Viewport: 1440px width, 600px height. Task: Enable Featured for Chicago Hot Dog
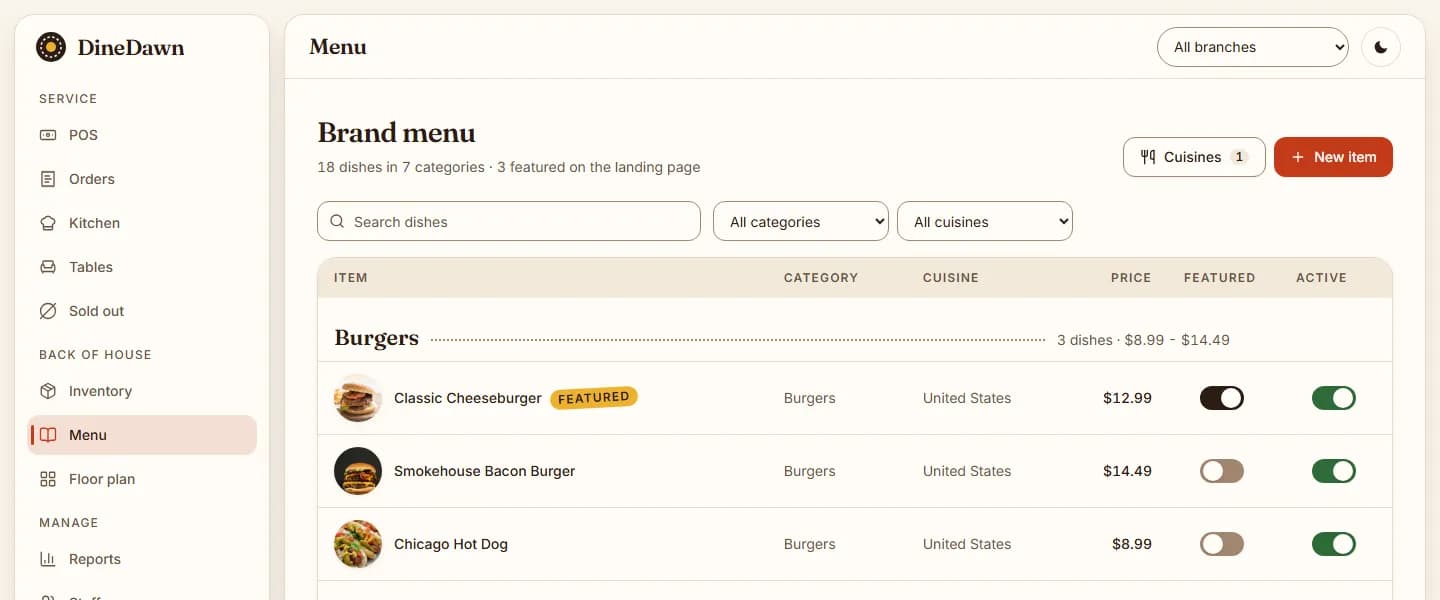click(1222, 544)
